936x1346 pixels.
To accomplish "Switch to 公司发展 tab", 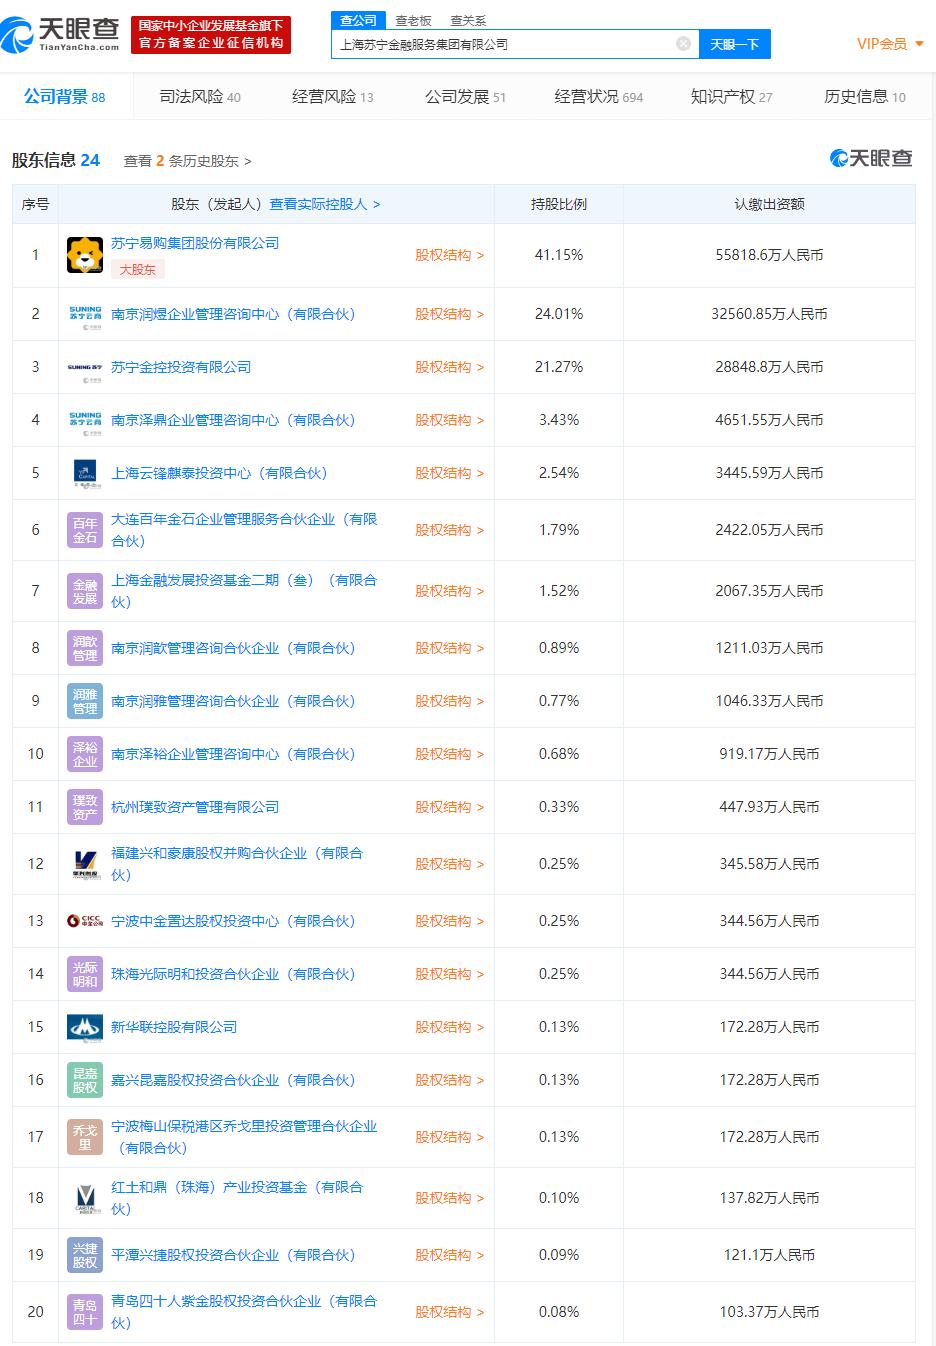I will pyautogui.click(x=465, y=97).
